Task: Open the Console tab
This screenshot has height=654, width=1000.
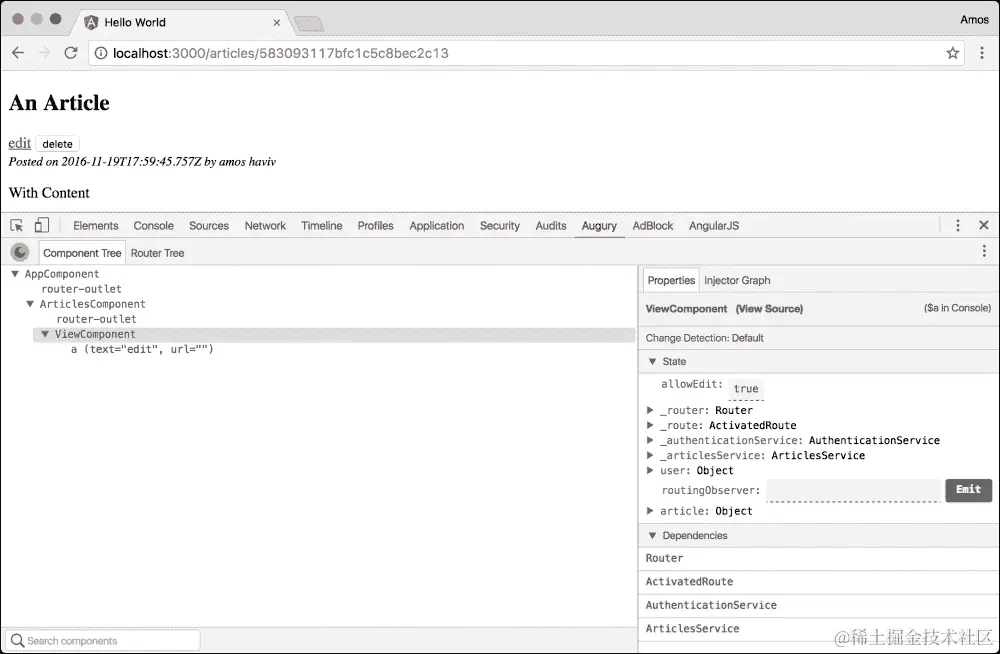Action: click(153, 226)
